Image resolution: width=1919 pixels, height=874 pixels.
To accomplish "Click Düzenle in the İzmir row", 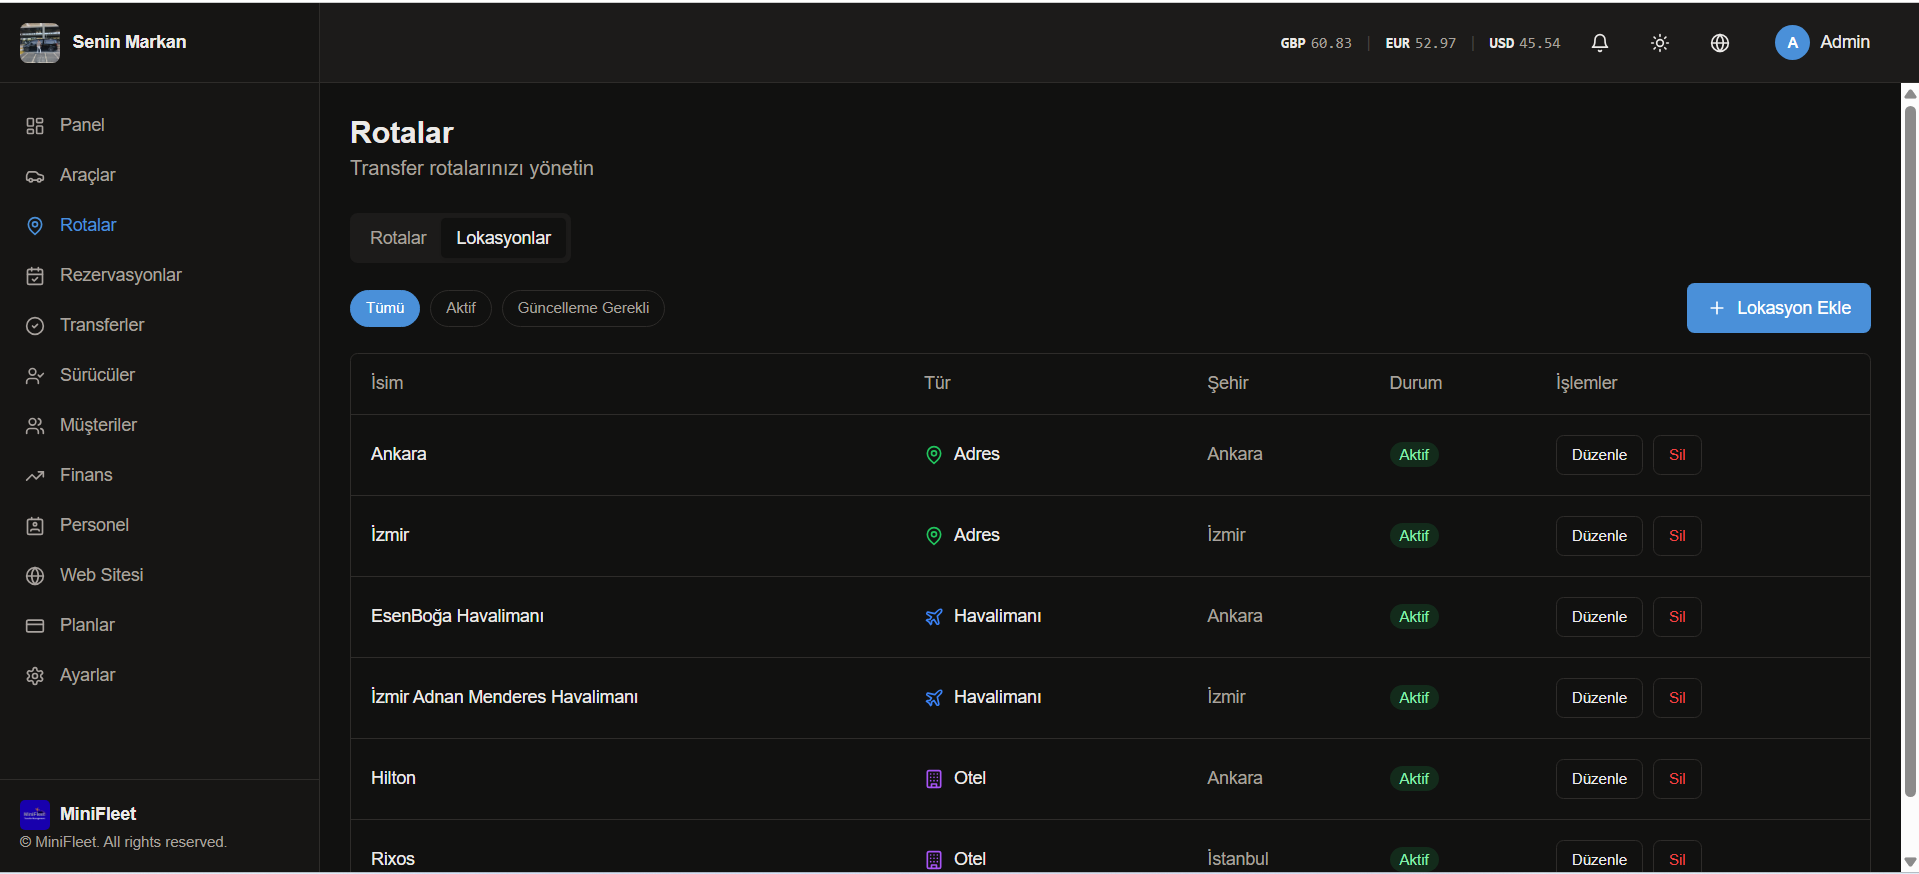I will click(x=1599, y=536).
